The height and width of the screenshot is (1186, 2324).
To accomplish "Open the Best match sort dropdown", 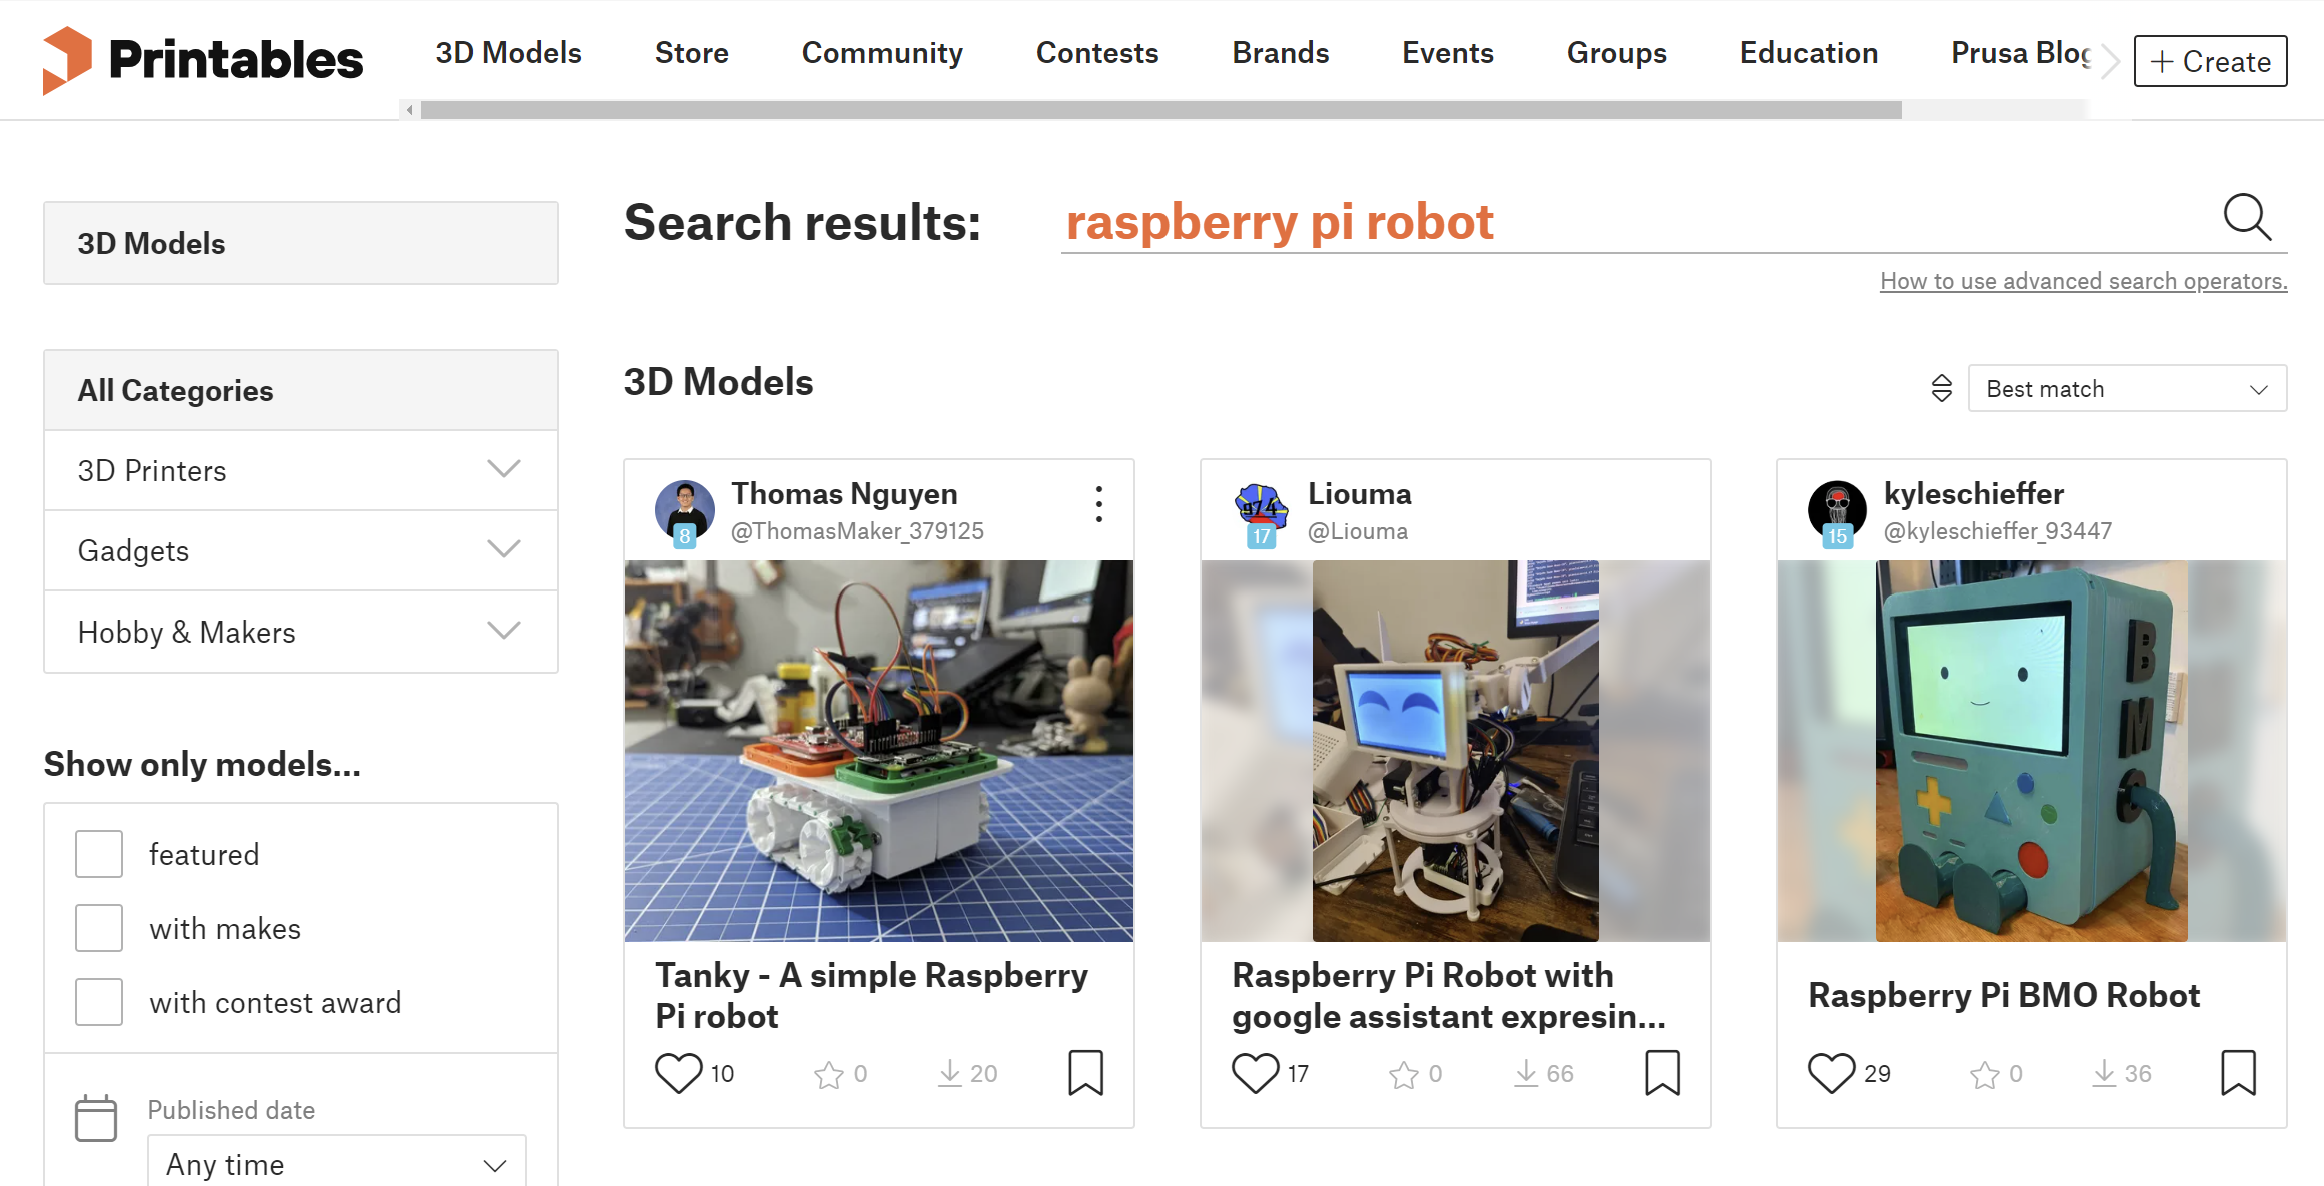I will point(2127,388).
